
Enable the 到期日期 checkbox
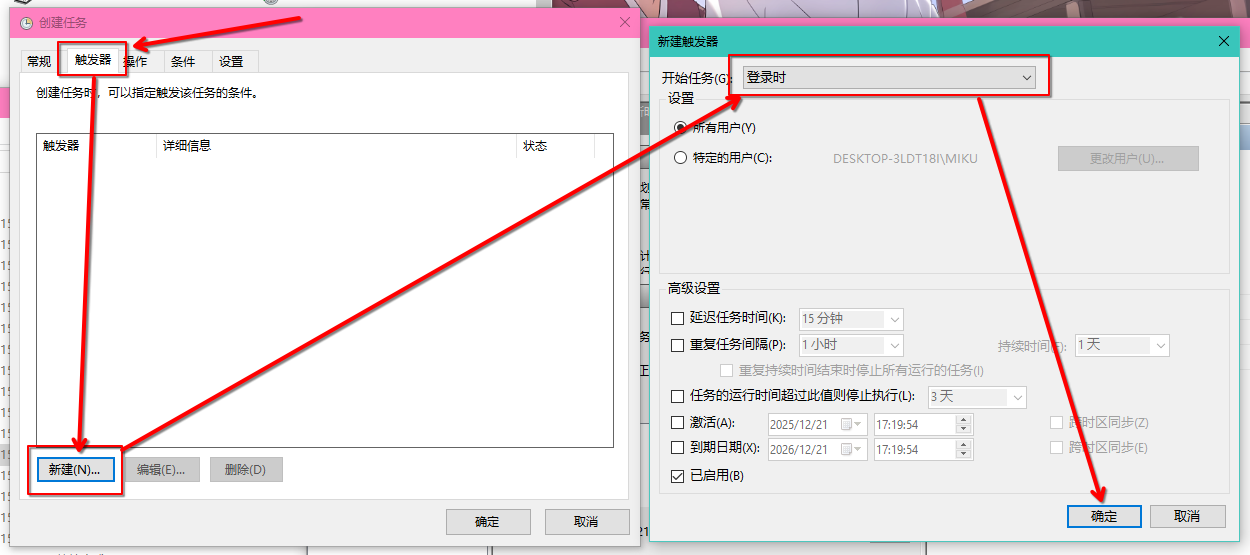coord(678,449)
